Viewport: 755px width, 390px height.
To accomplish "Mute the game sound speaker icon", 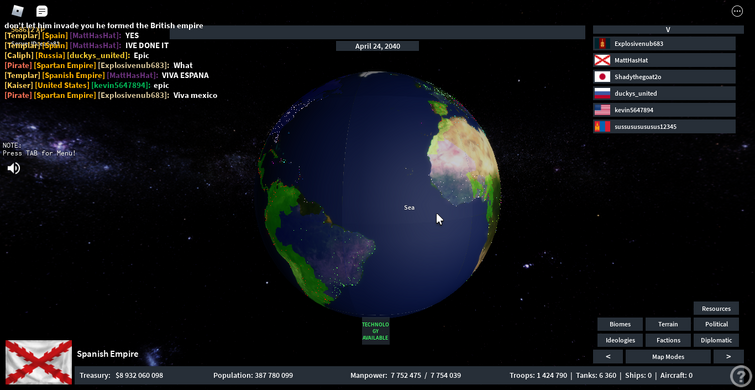I will click(13, 168).
